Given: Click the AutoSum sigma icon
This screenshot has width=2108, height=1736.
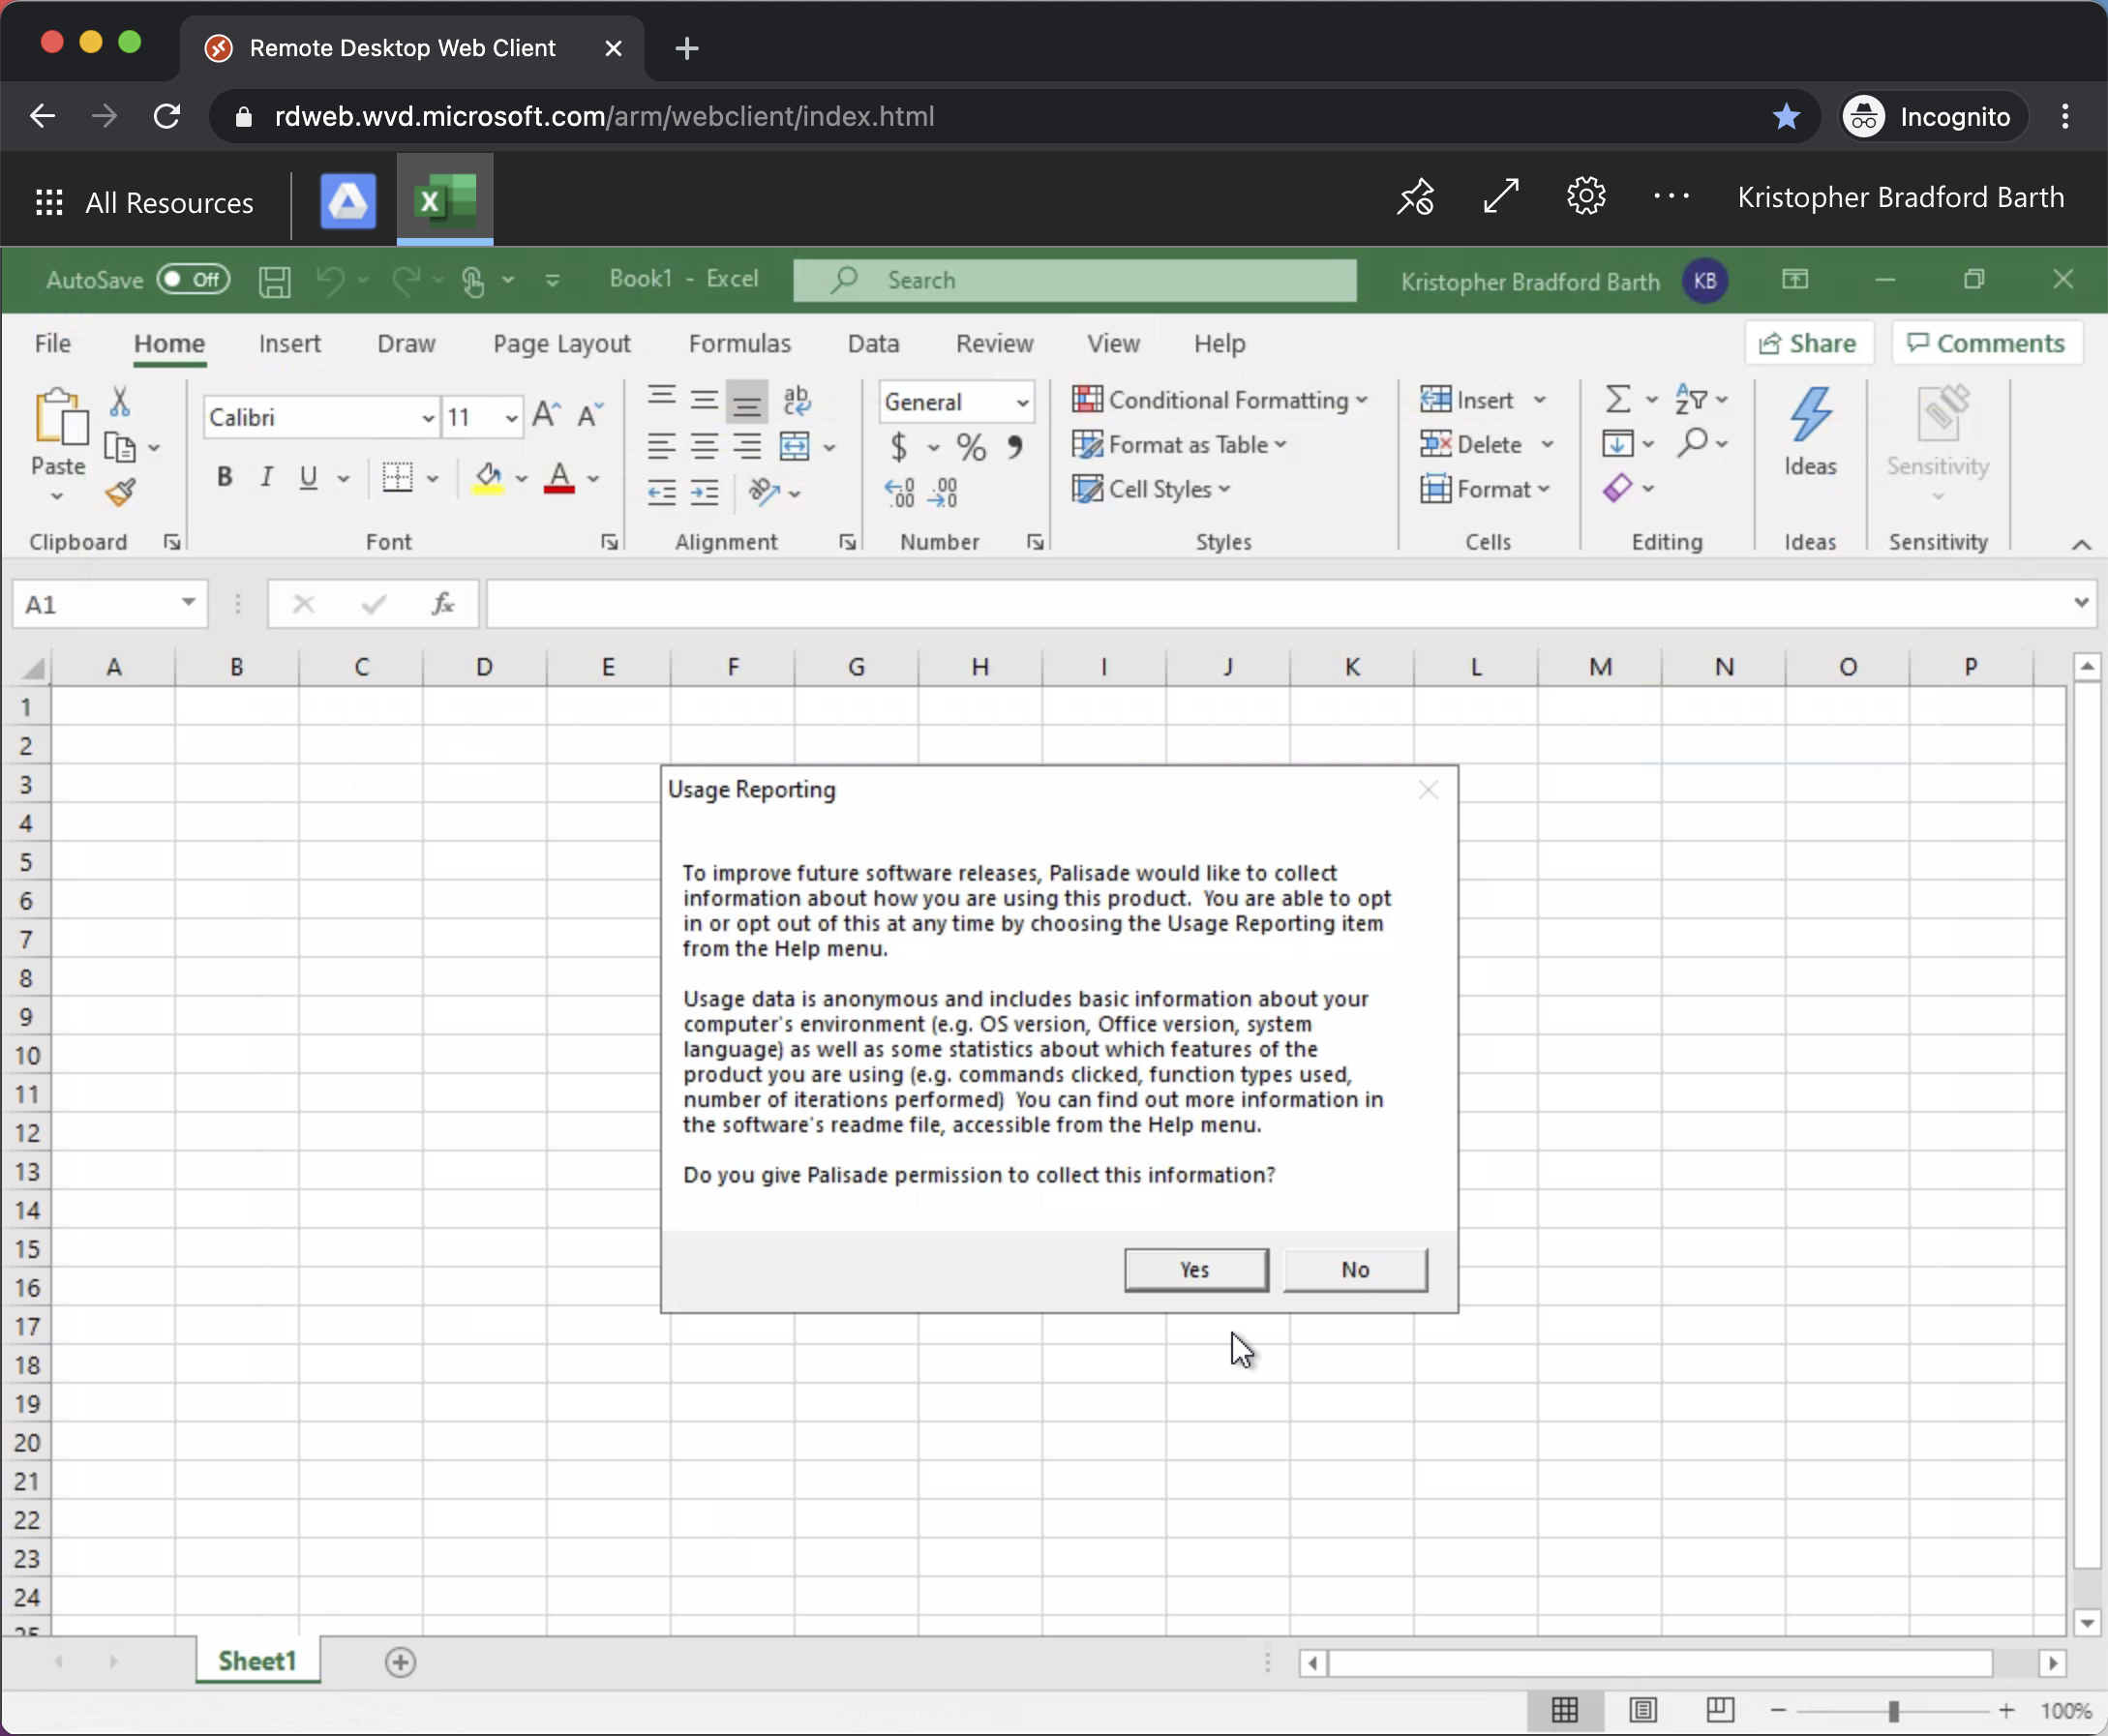Looking at the screenshot, I should point(1618,400).
